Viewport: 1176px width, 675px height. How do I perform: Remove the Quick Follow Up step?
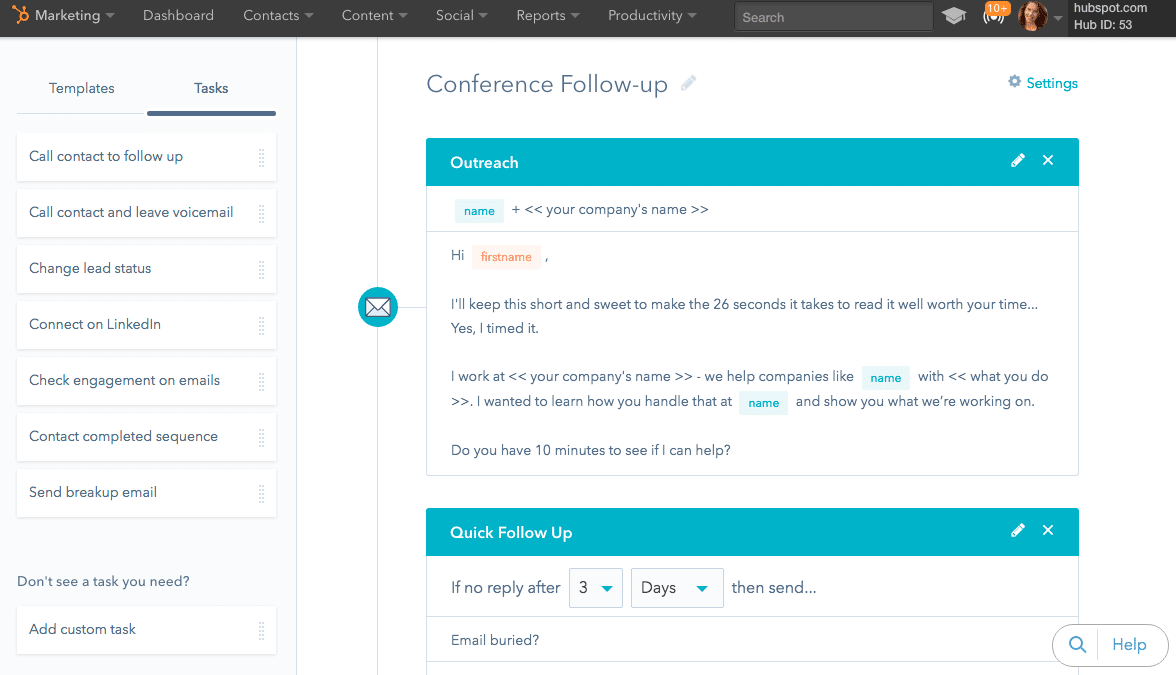pos(1048,530)
